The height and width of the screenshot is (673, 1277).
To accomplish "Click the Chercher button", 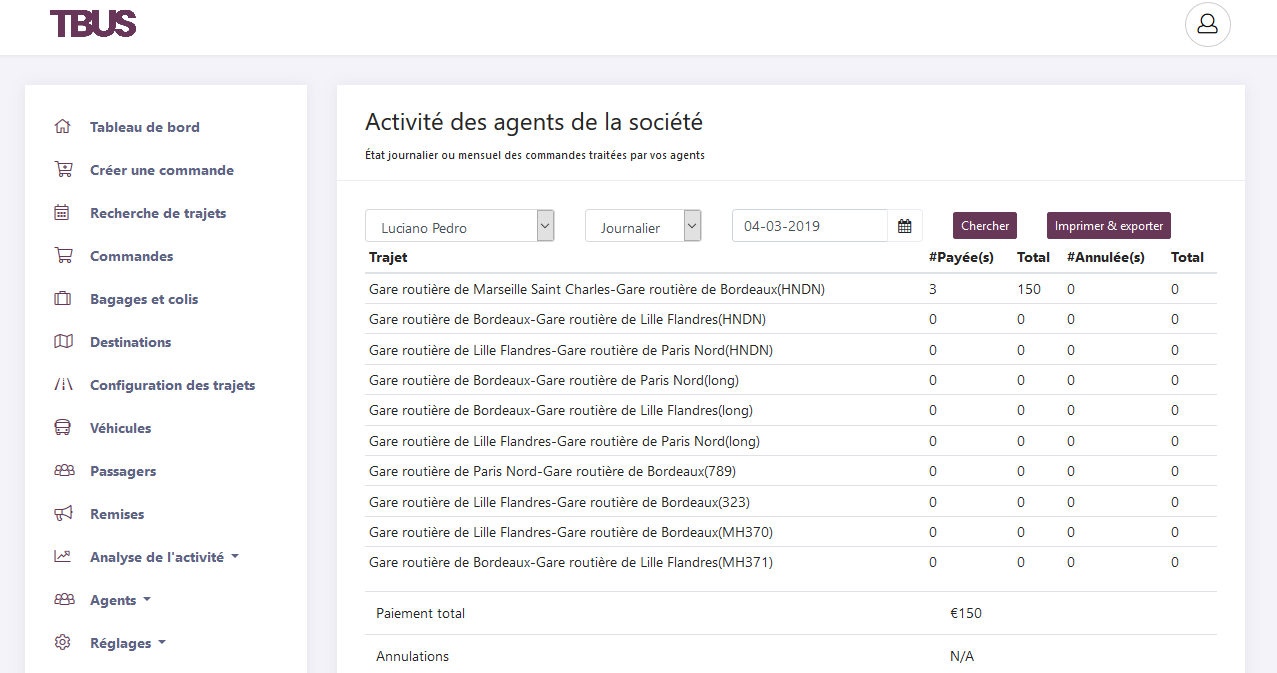I will point(984,225).
